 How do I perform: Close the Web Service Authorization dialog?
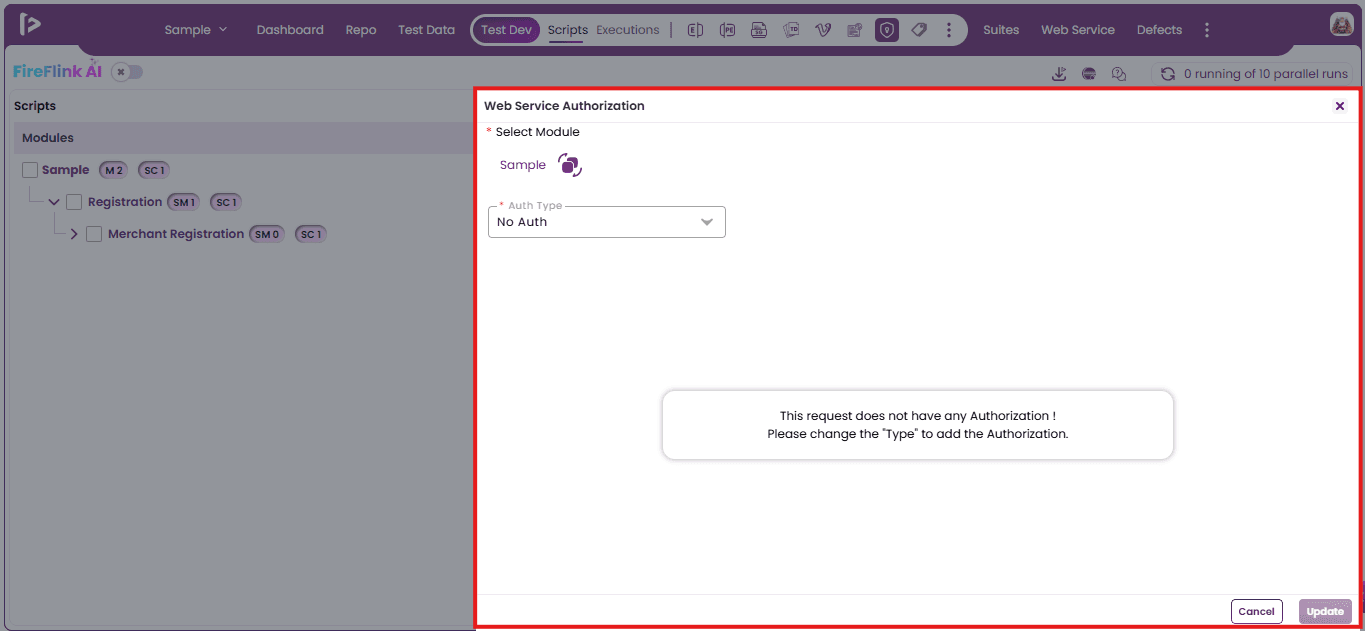[x=1340, y=106]
